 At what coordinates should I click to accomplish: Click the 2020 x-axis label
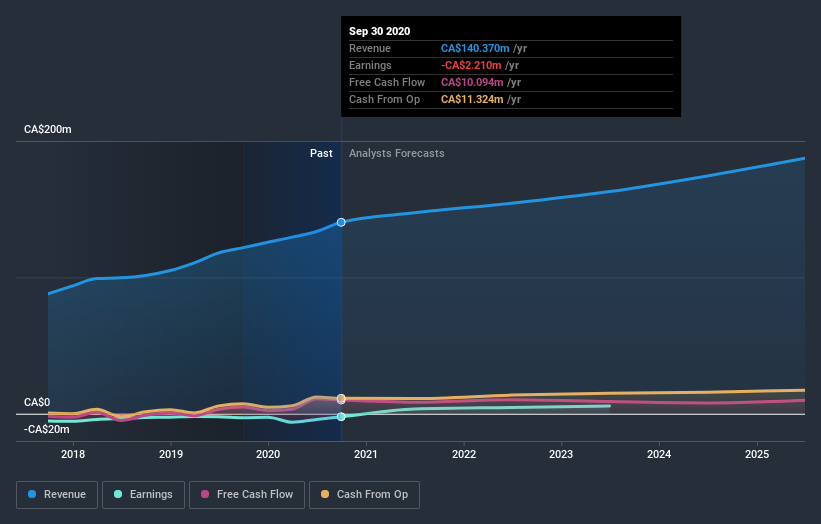coord(268,454)
